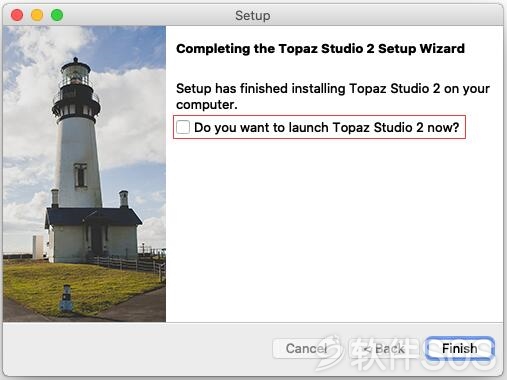This screenshot has height=380, width=507.
Task: Minimize Setup window using yellow button
Action: (37, 15)
